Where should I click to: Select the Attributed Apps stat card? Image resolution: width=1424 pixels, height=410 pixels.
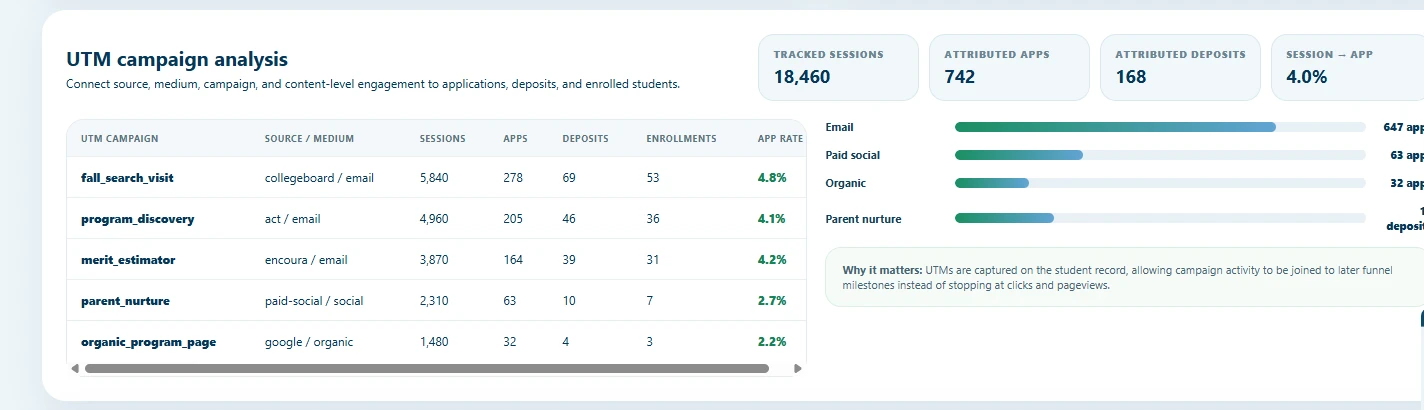[x=1009, y=67]
